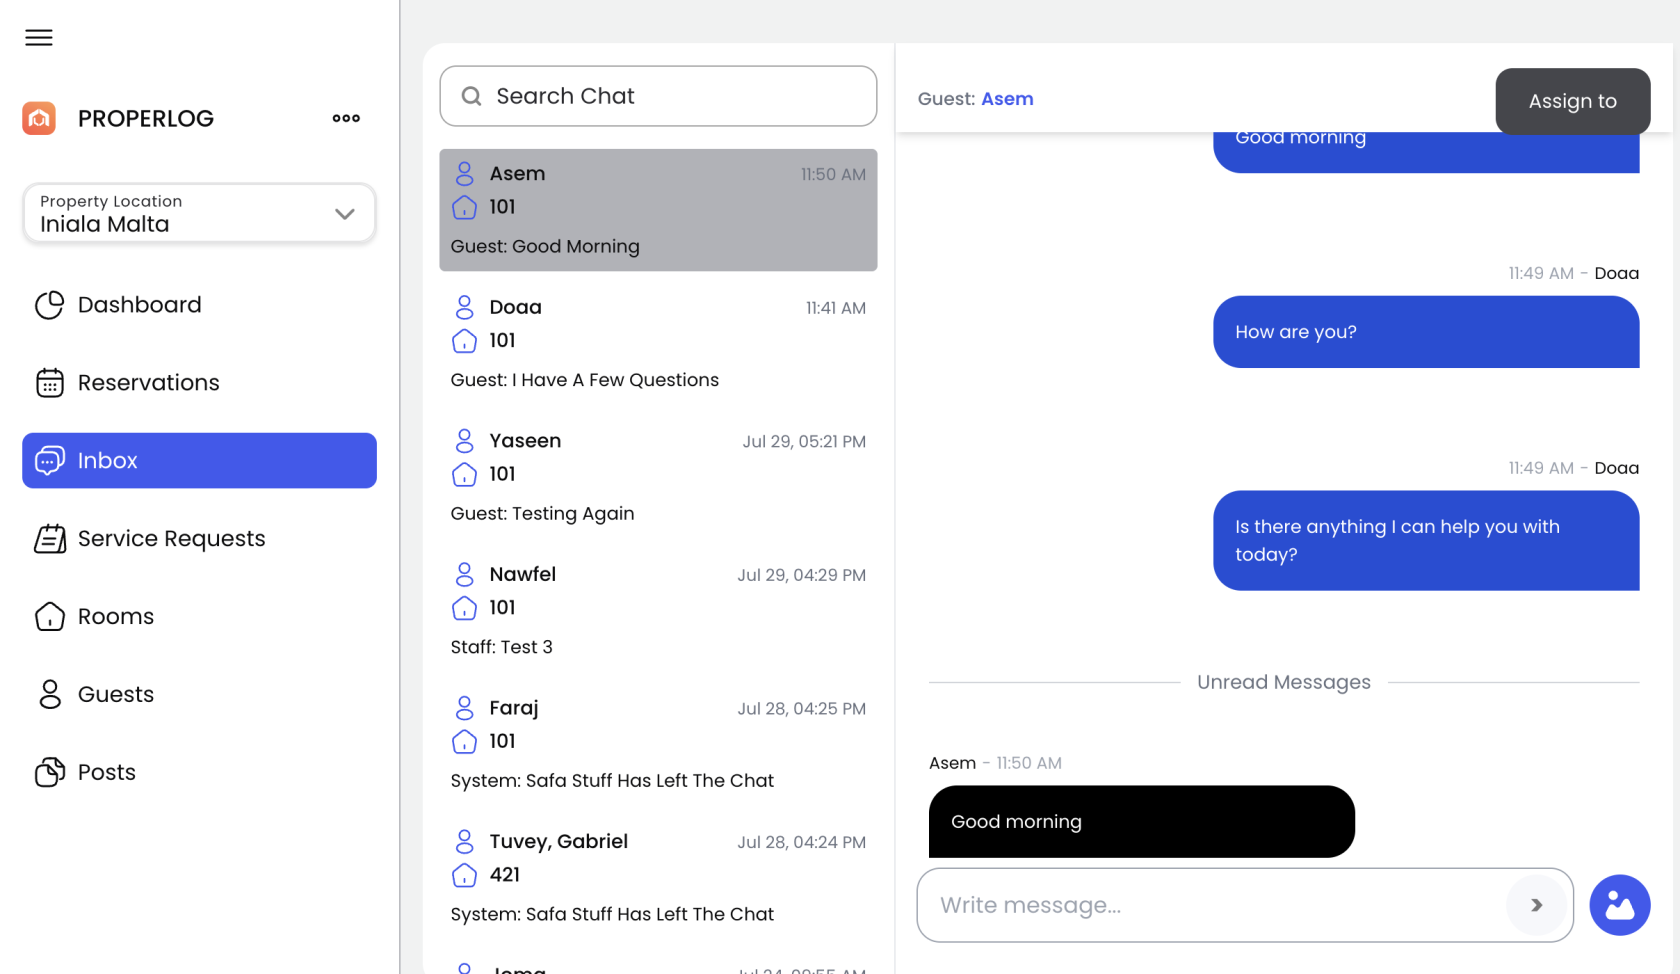Open the Posts section
The image size is (1680, 974).
107,773
